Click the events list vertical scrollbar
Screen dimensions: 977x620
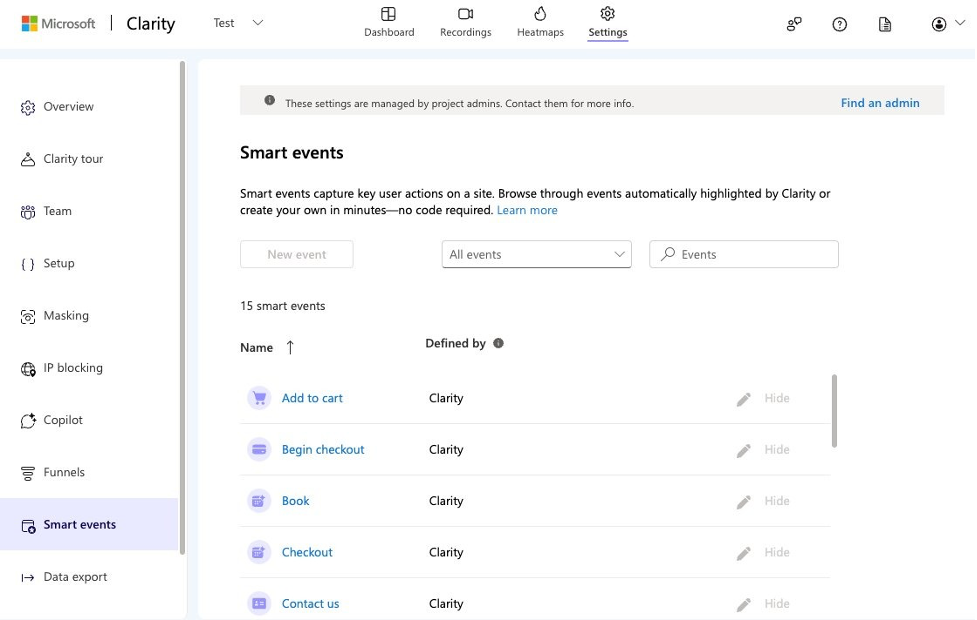point(834,410)
